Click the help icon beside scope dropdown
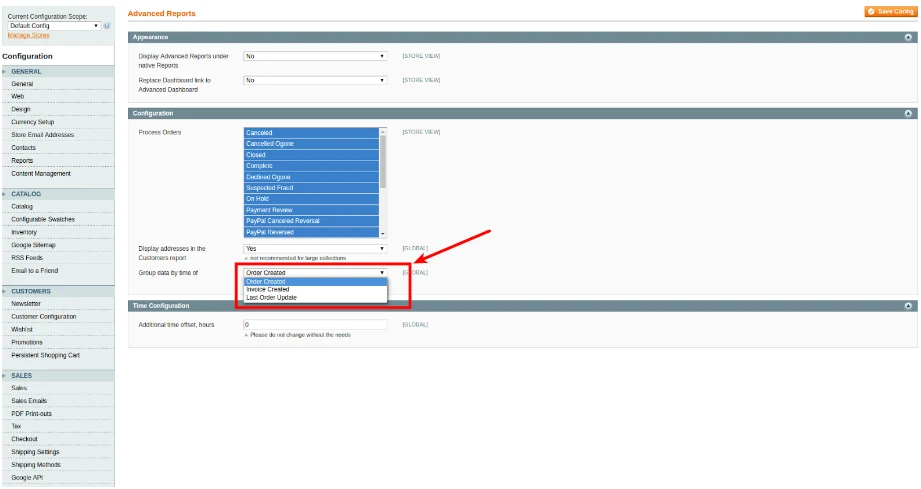 coord(107,26)
